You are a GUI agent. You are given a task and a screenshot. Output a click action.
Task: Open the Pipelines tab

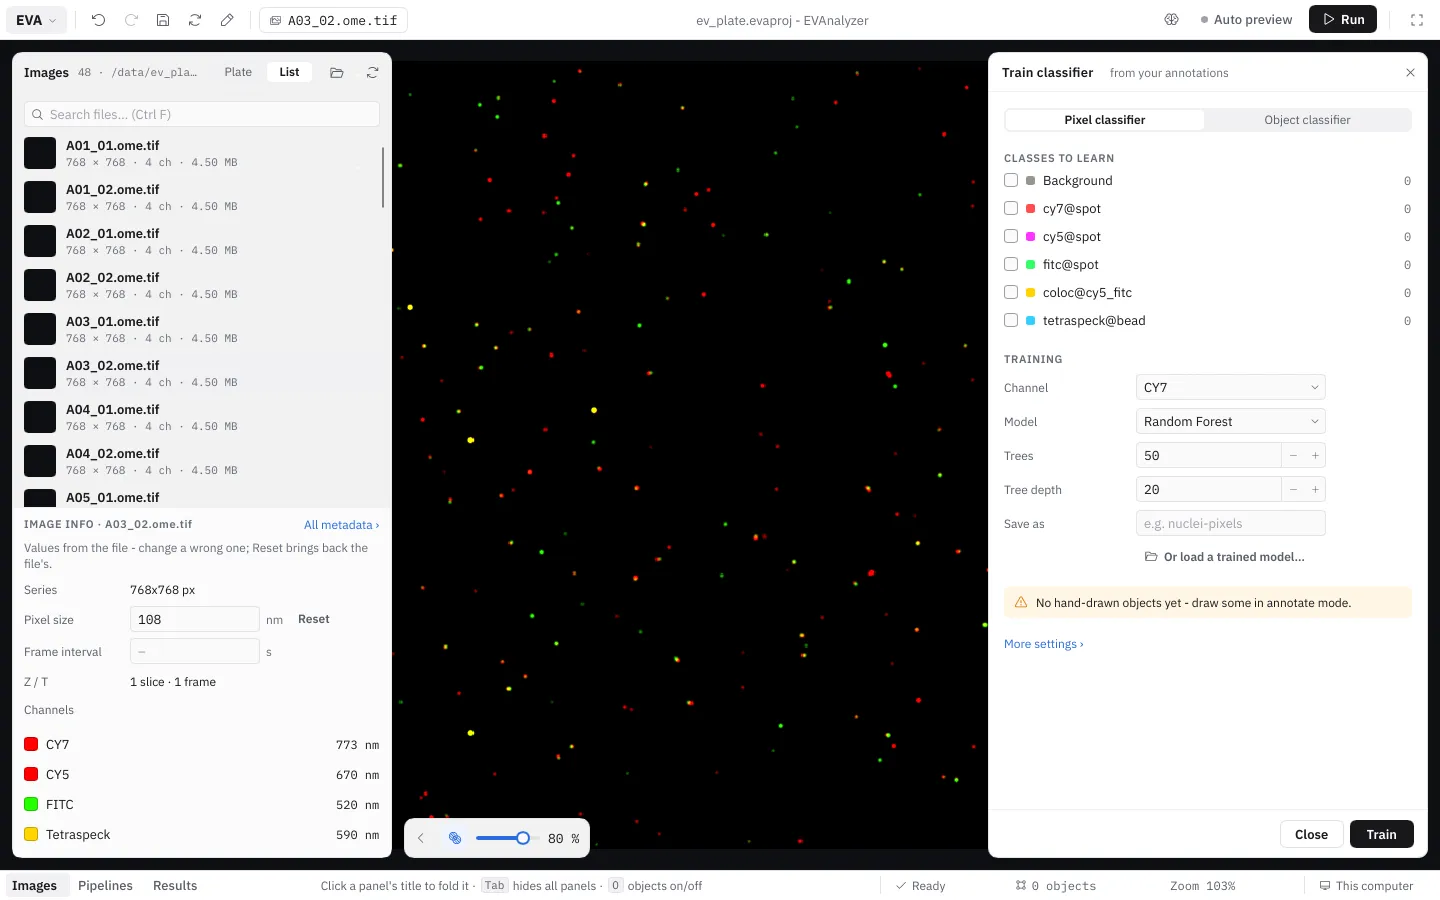pos(105,886)
